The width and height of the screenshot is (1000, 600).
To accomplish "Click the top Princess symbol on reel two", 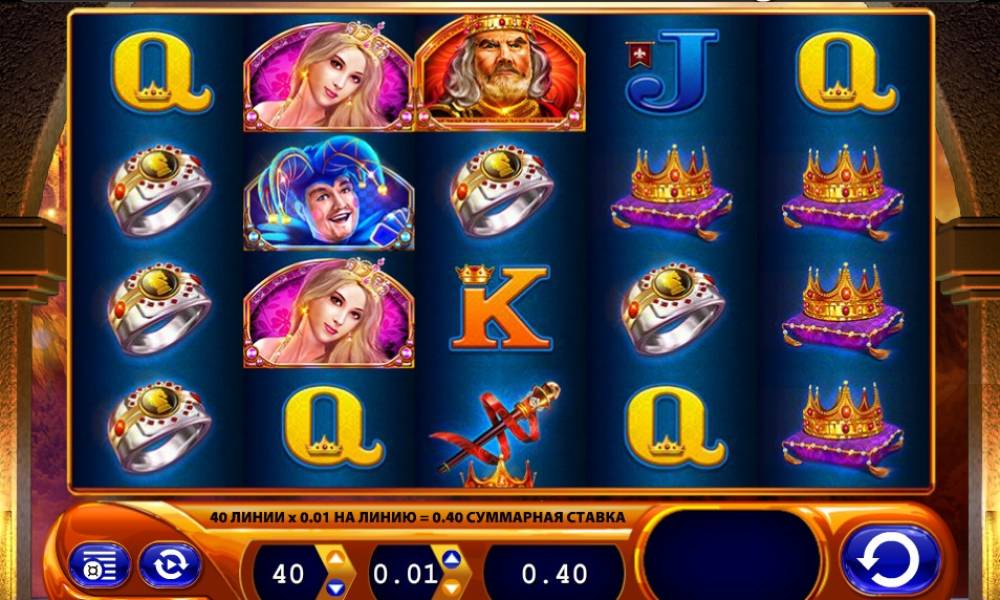I will (x=328, y=75).
